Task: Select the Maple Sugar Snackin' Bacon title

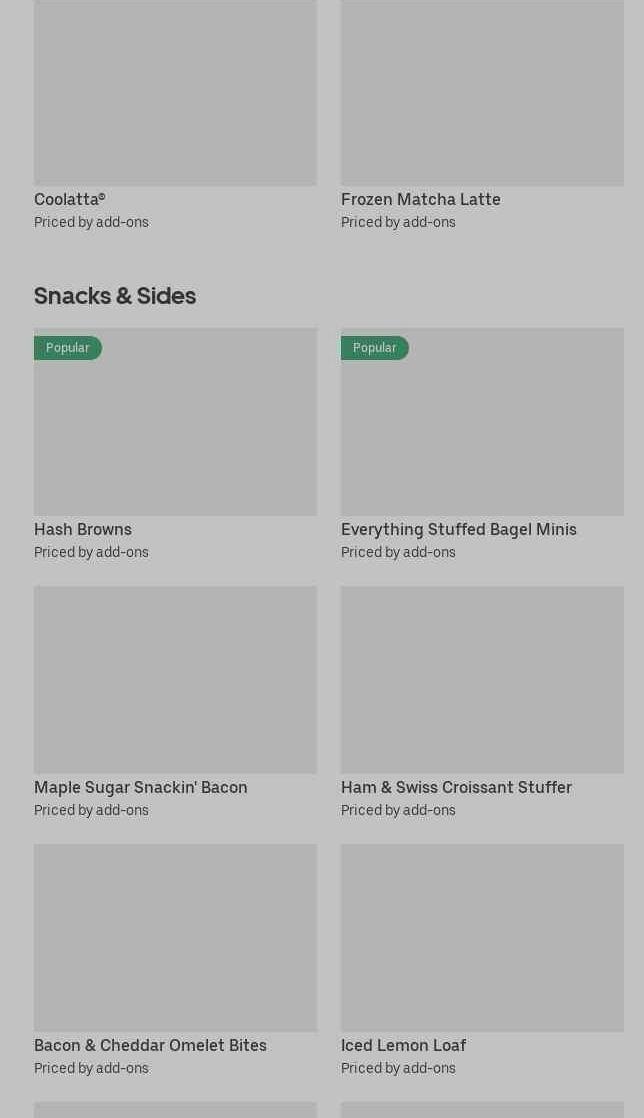Action: [141, 787]
